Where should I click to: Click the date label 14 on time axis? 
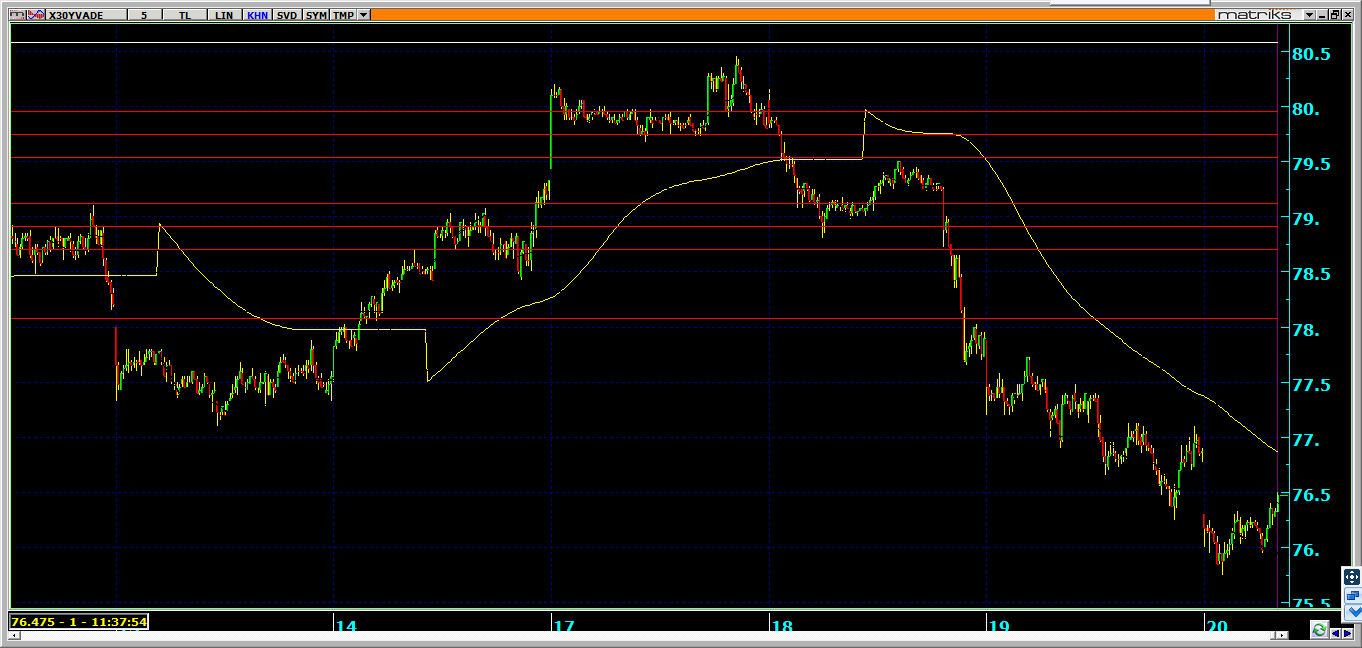pos(346,626)
